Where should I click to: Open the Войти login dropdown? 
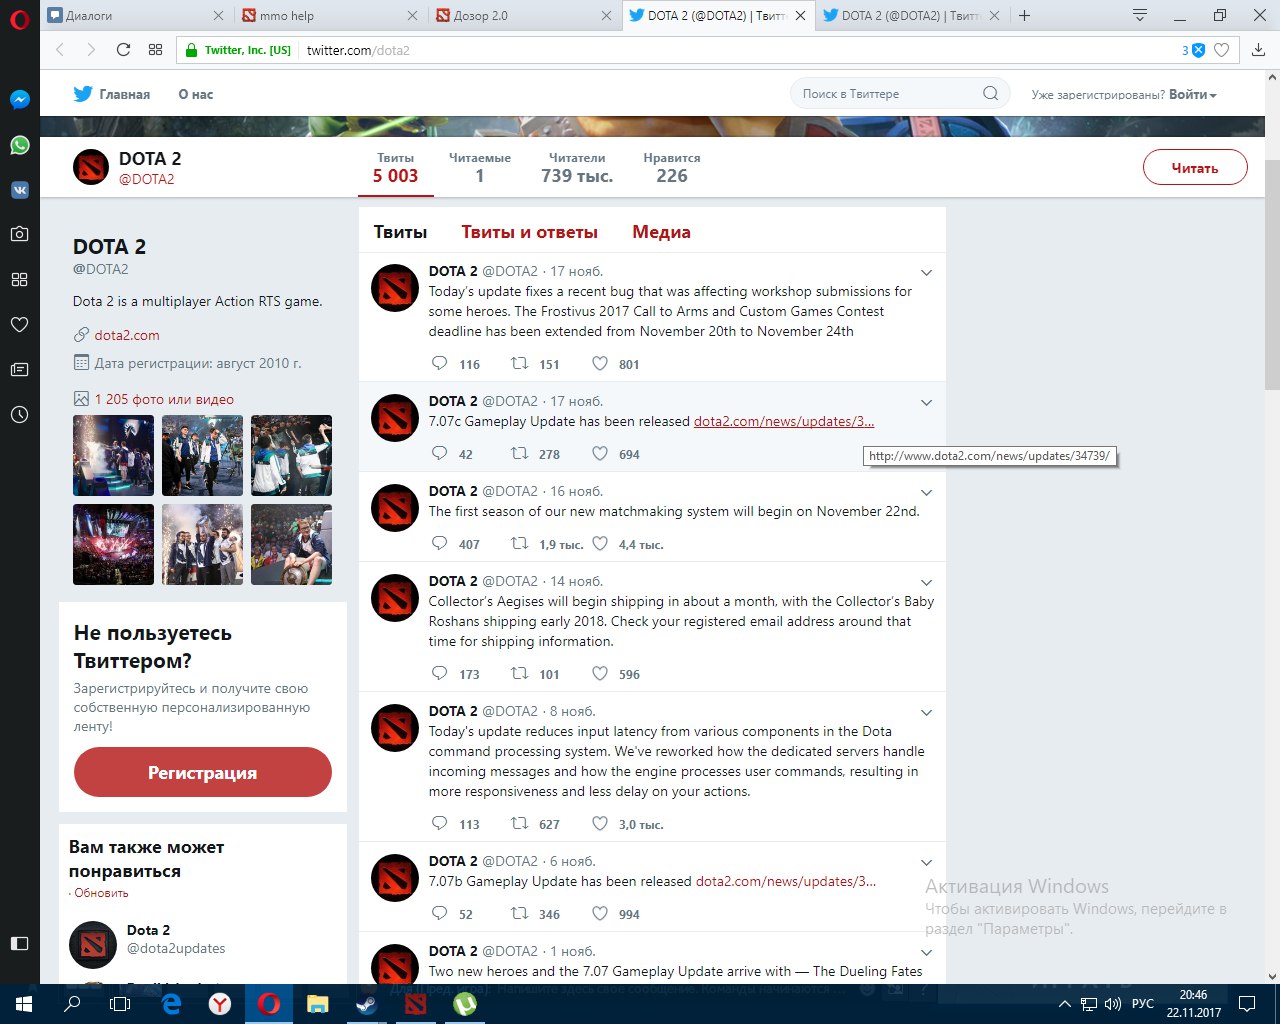coord(1193,95)
